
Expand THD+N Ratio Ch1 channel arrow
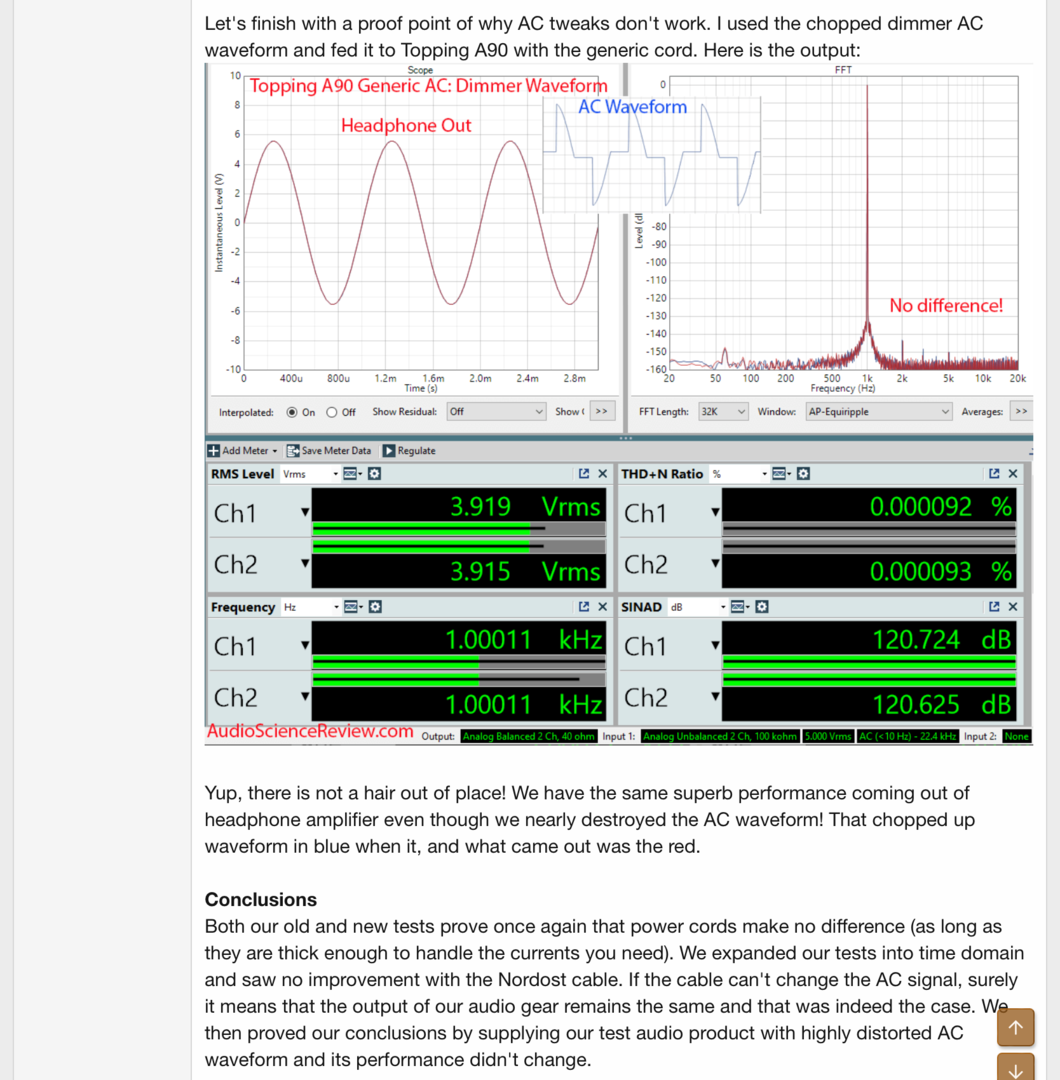point(715,512)
